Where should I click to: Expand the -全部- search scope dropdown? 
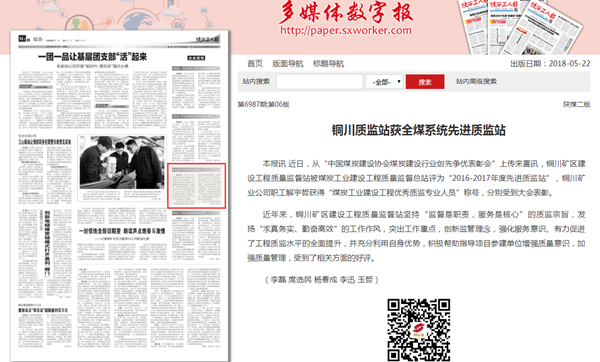pos(384,82)
